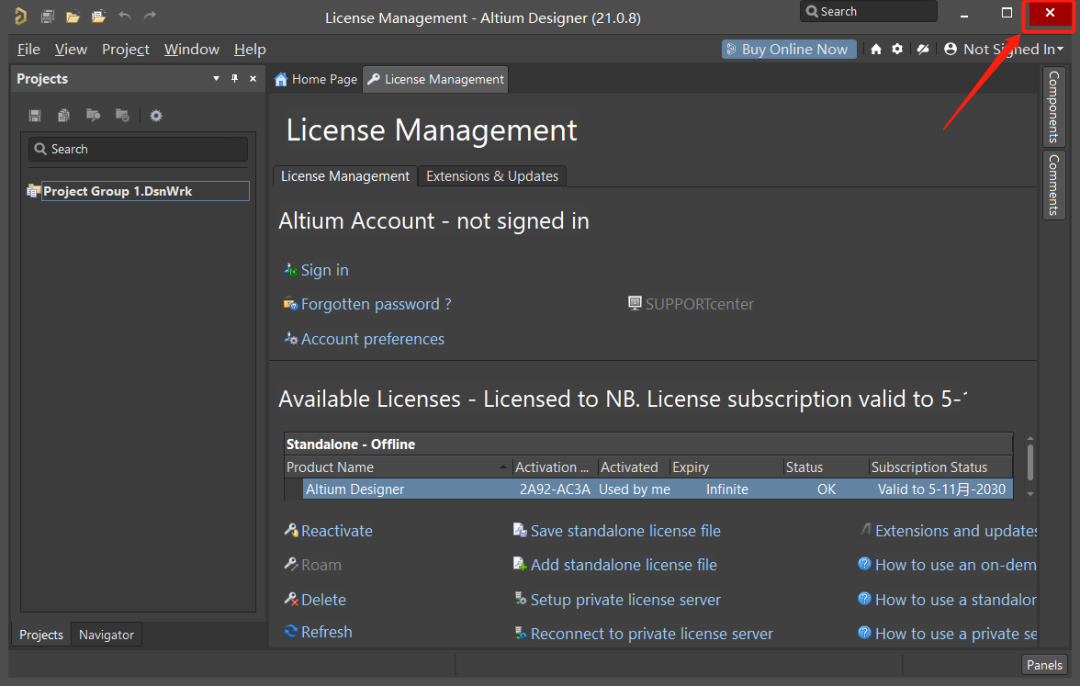
Task: Click the Reactivate license link
Action: coord(336,531)
